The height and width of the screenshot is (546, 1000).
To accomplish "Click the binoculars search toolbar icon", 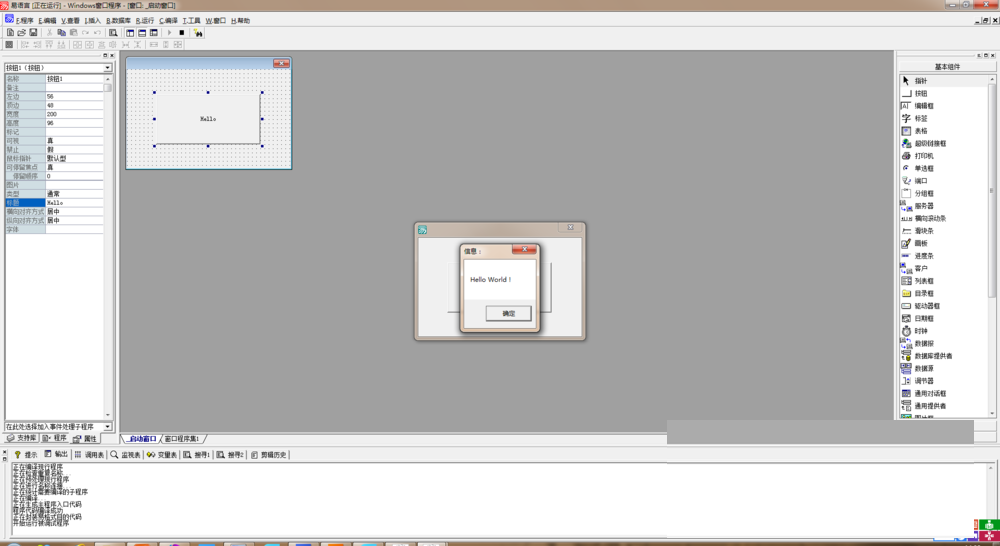I will (x=198, y=33).
